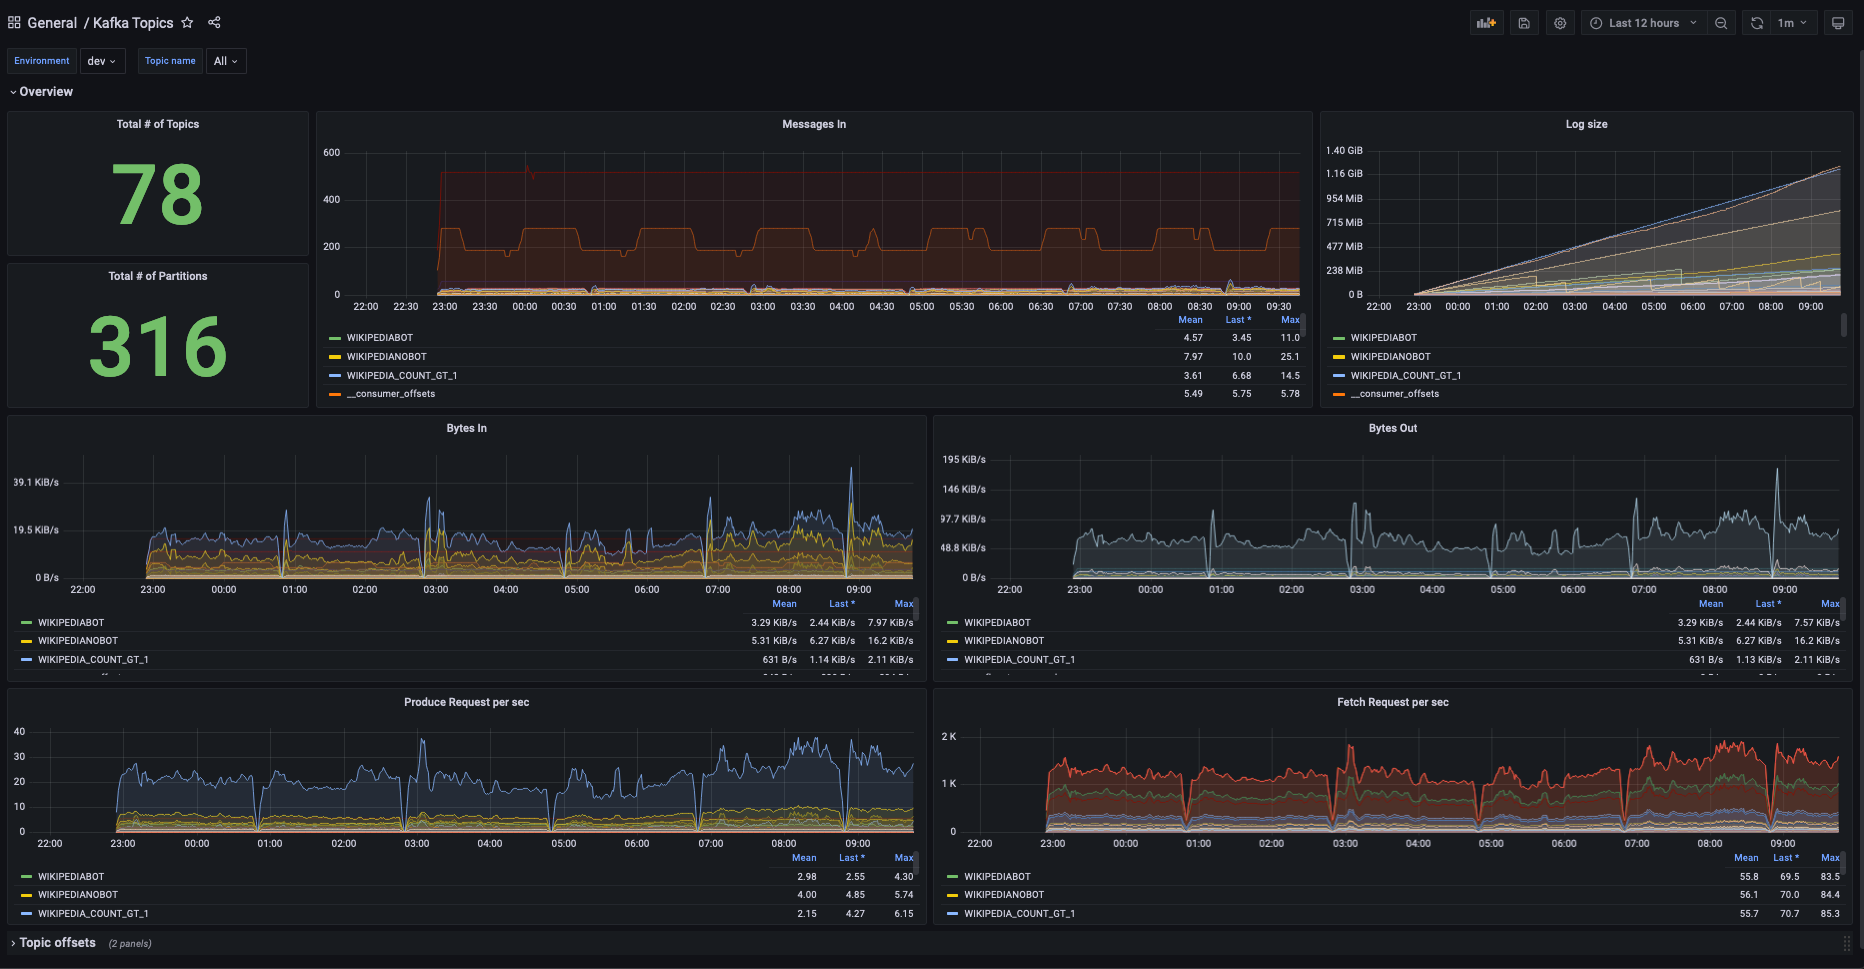The width and height of the screenshot is (1864, 969).
Task: Toggle __consumer_offsets series in Messages In legend
Action: 391,394
